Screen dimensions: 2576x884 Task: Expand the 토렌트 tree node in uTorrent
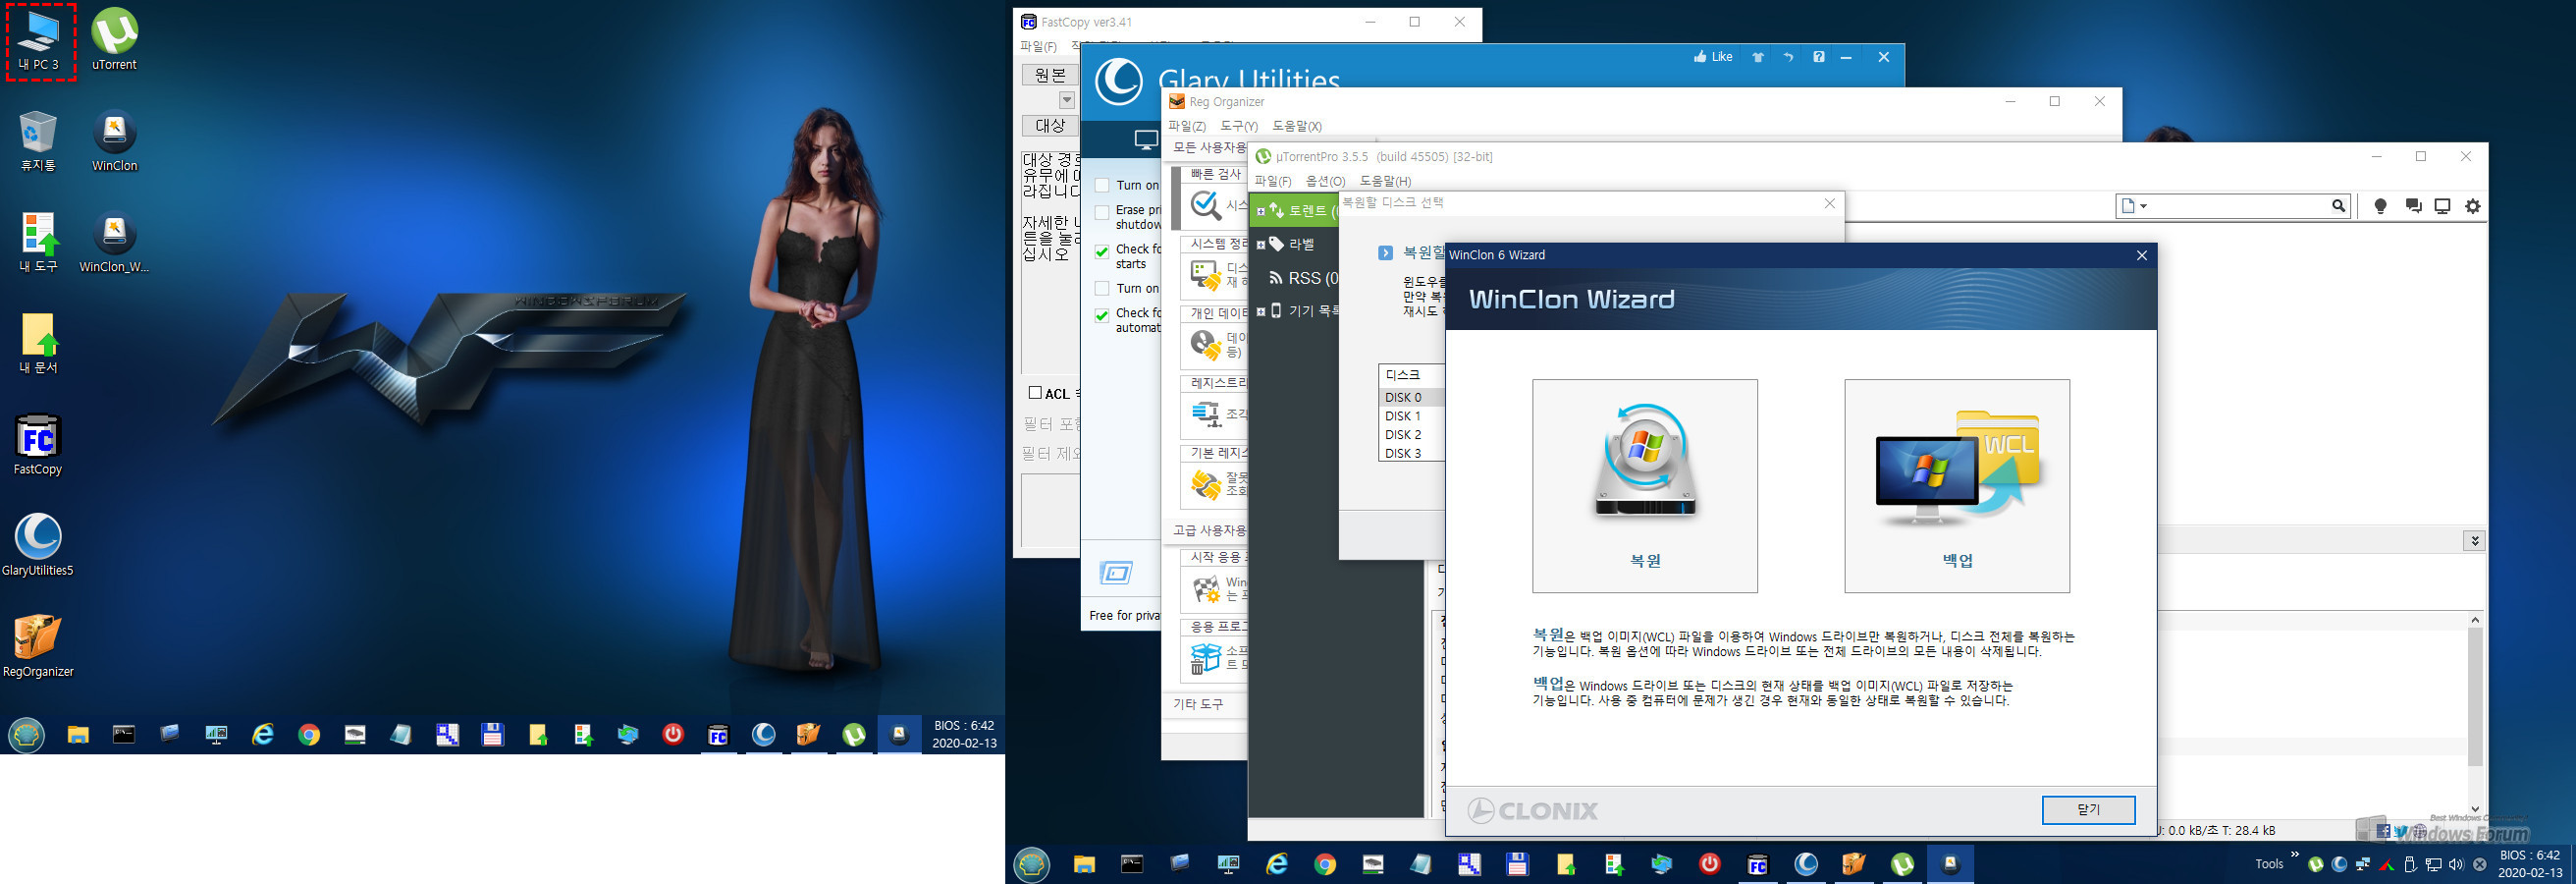1261,211
